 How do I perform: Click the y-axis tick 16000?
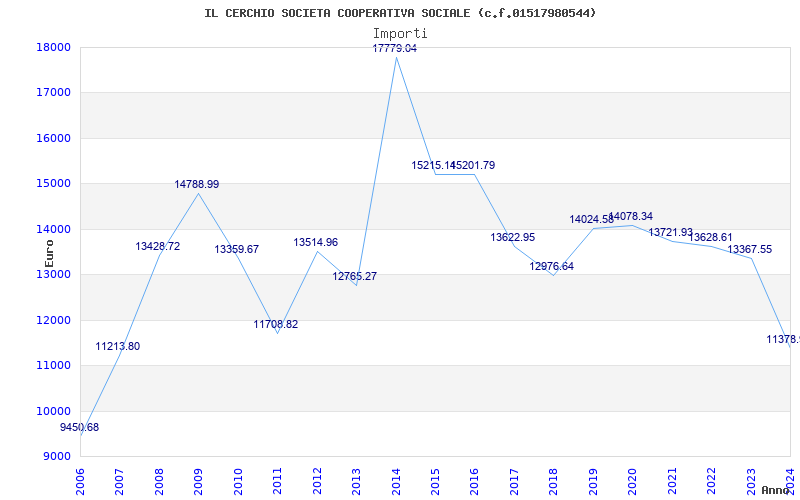[x=53, y=138]
